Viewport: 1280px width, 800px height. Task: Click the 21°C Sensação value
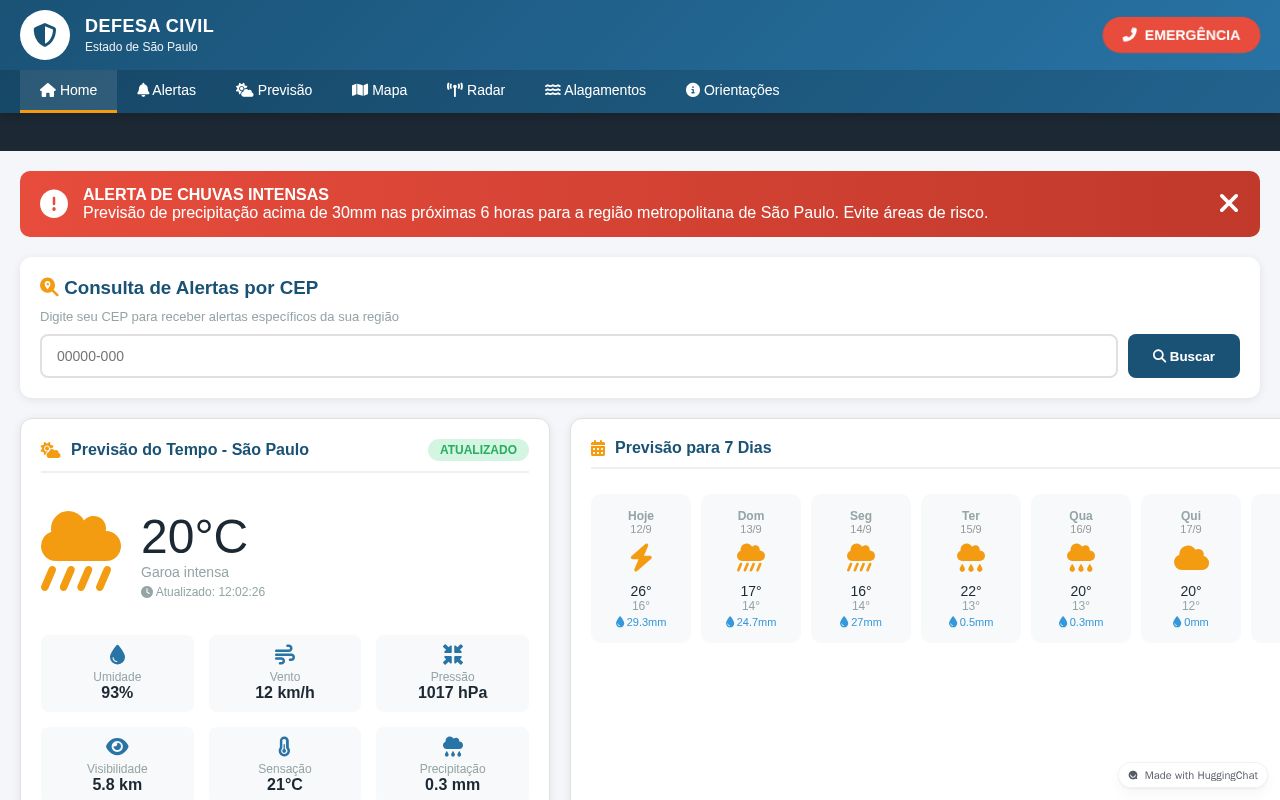point(285,785)
